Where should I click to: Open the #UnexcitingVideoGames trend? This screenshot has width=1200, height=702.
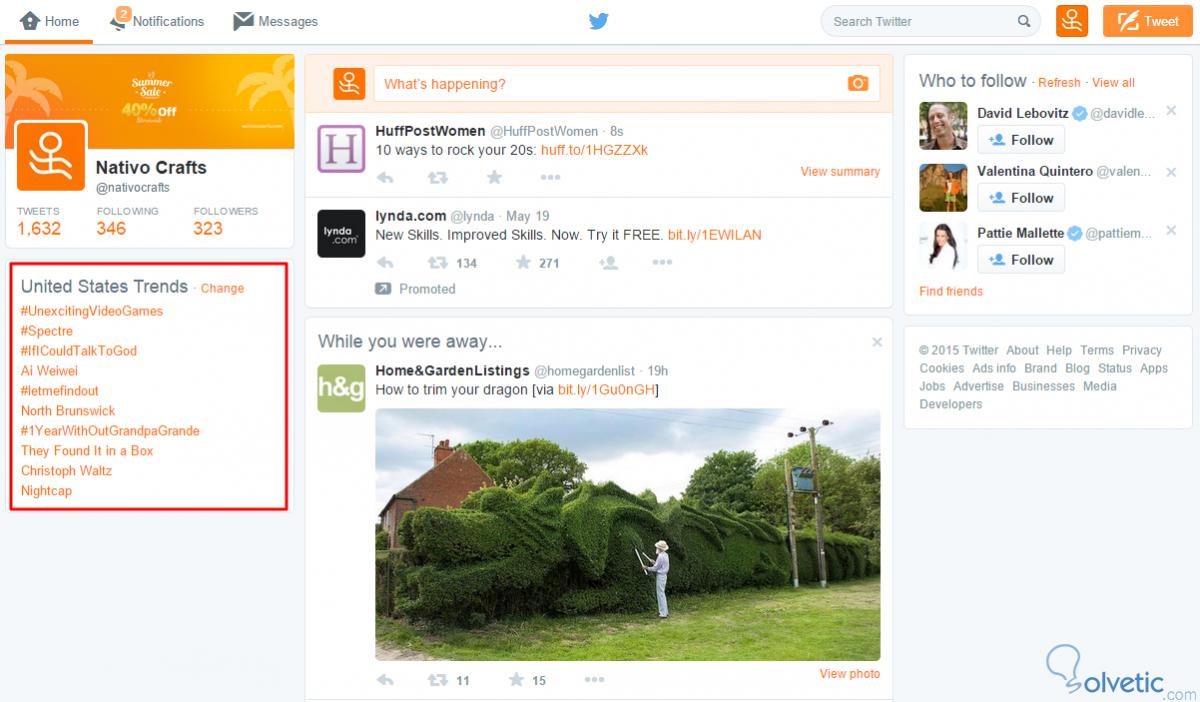pyautogui.click(x=92, y=311)
